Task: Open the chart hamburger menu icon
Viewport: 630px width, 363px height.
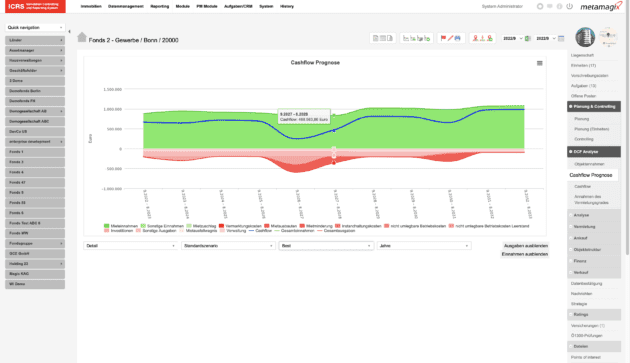Action: (540, 63)
